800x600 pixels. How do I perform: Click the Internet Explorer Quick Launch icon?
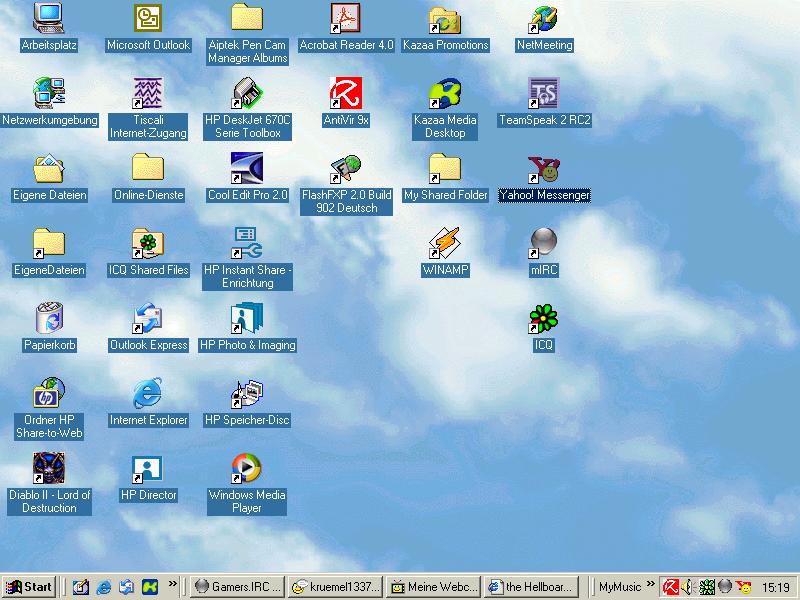pos(103,587)
